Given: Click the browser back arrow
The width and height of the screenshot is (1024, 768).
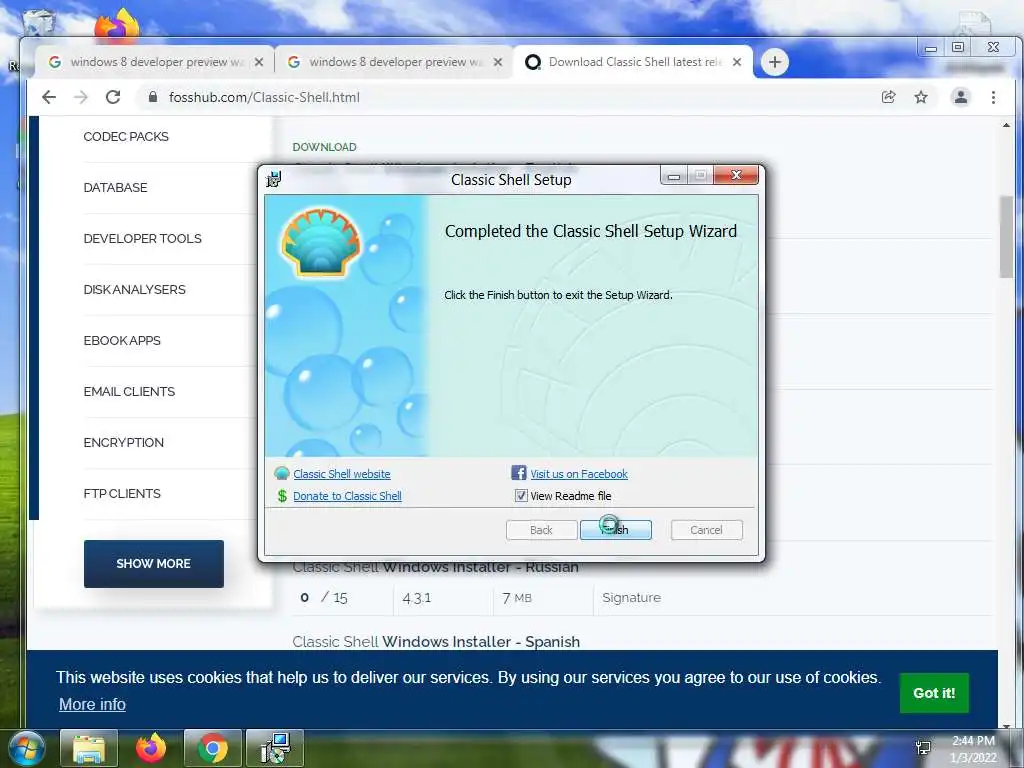Looking at the screenshot, I should coord(49,97).
